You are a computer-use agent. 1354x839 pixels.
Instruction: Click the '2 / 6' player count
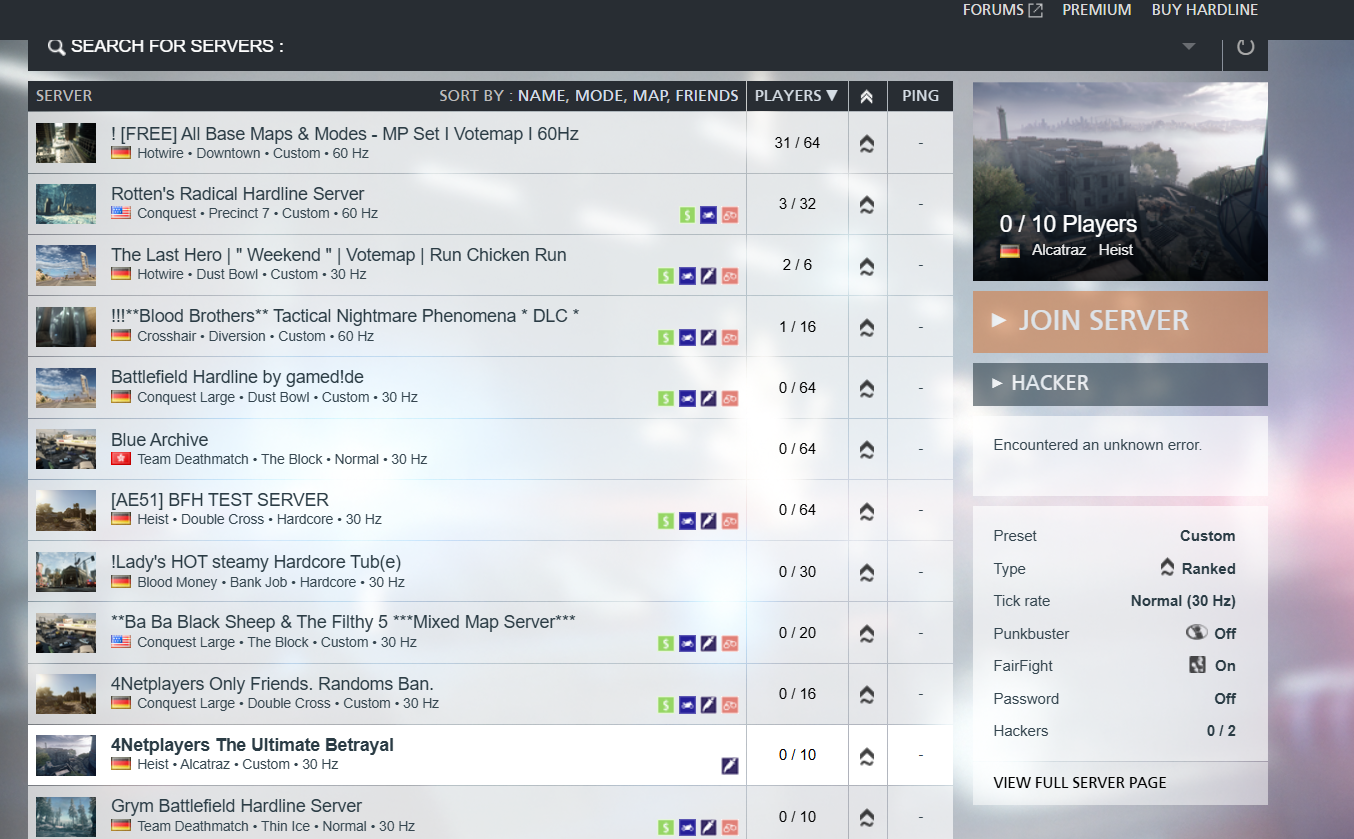[797, 265]
